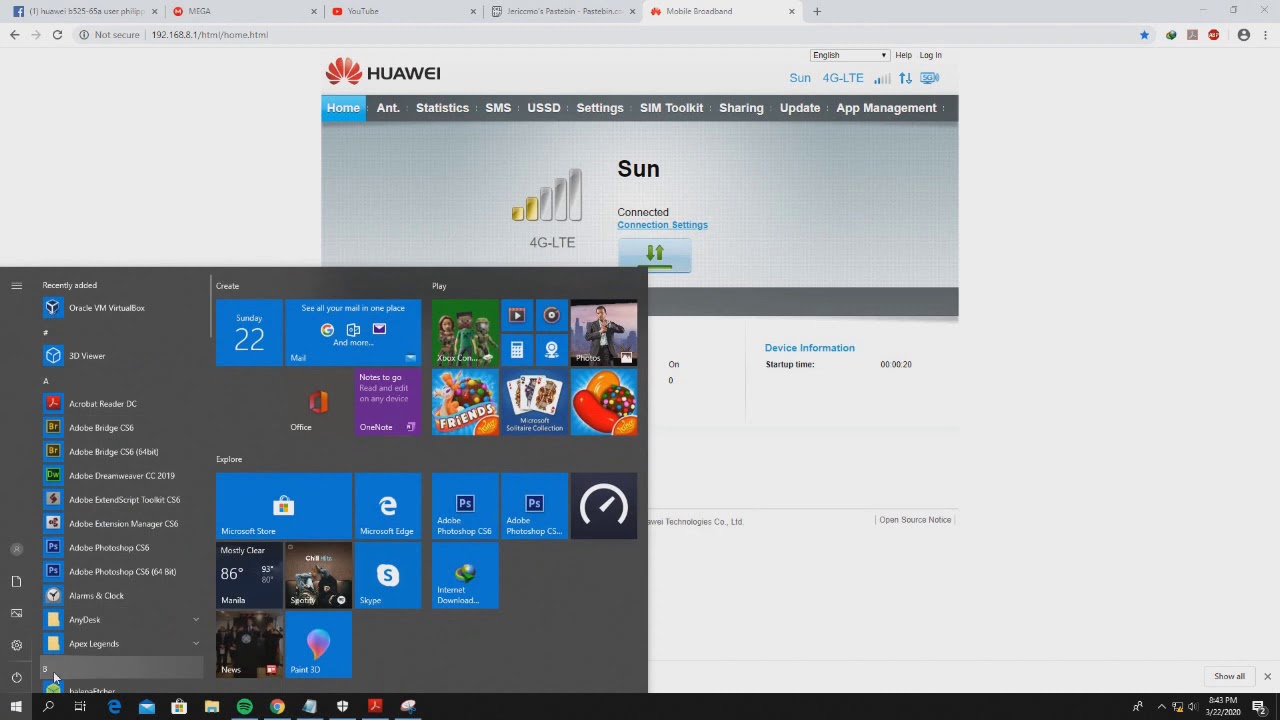Open the Skype tile
1280x720 pixels.
click(388, 575)
